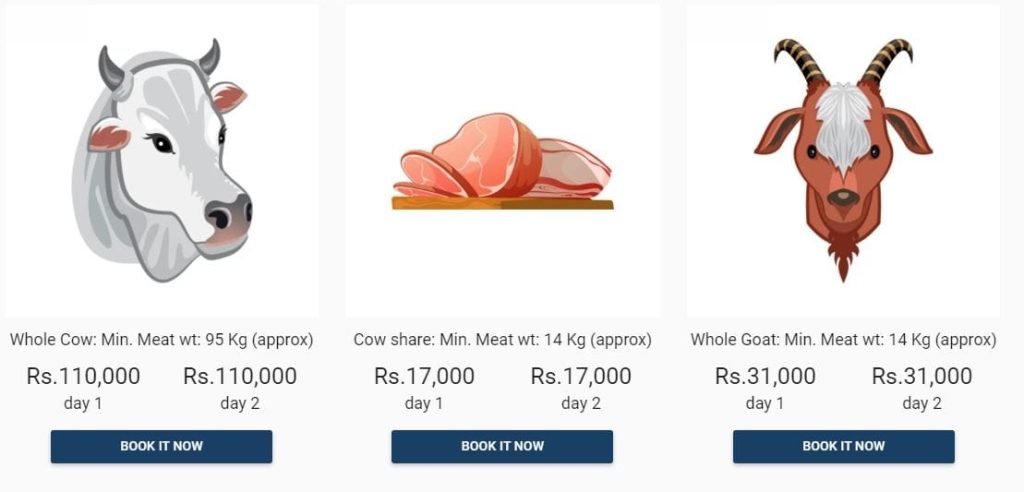Click Cow share's Rs.17,000 day 1 price

[424, 376]
